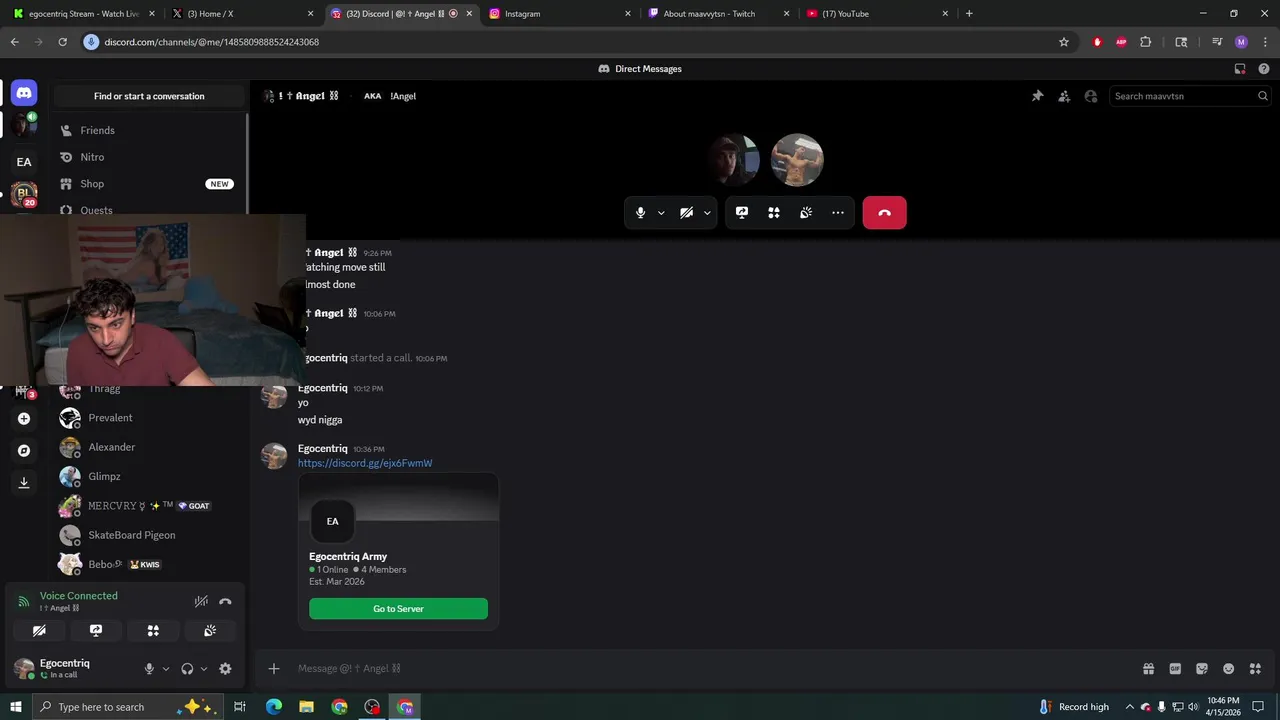Open more call options ellipsis
This screenshot has height=720, width=1280.
pos(838,212)
